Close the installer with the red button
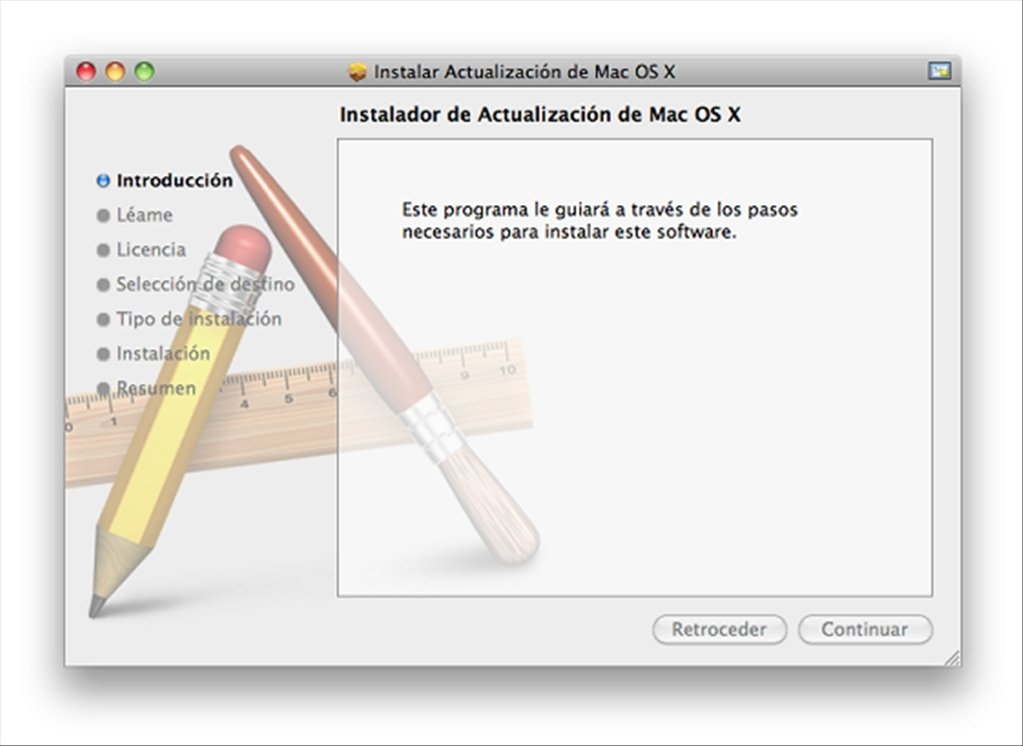The width and height of the screenshot is (1023, 746). coord(86,71)
